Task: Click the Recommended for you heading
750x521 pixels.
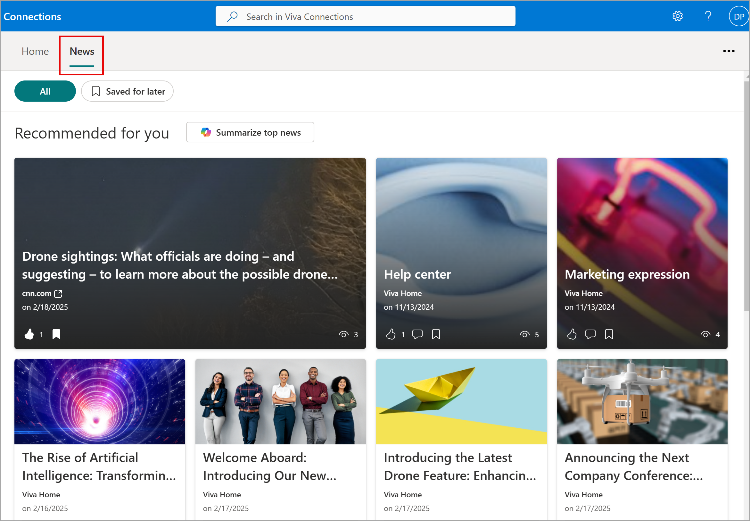Action: (x=92, y=133)
